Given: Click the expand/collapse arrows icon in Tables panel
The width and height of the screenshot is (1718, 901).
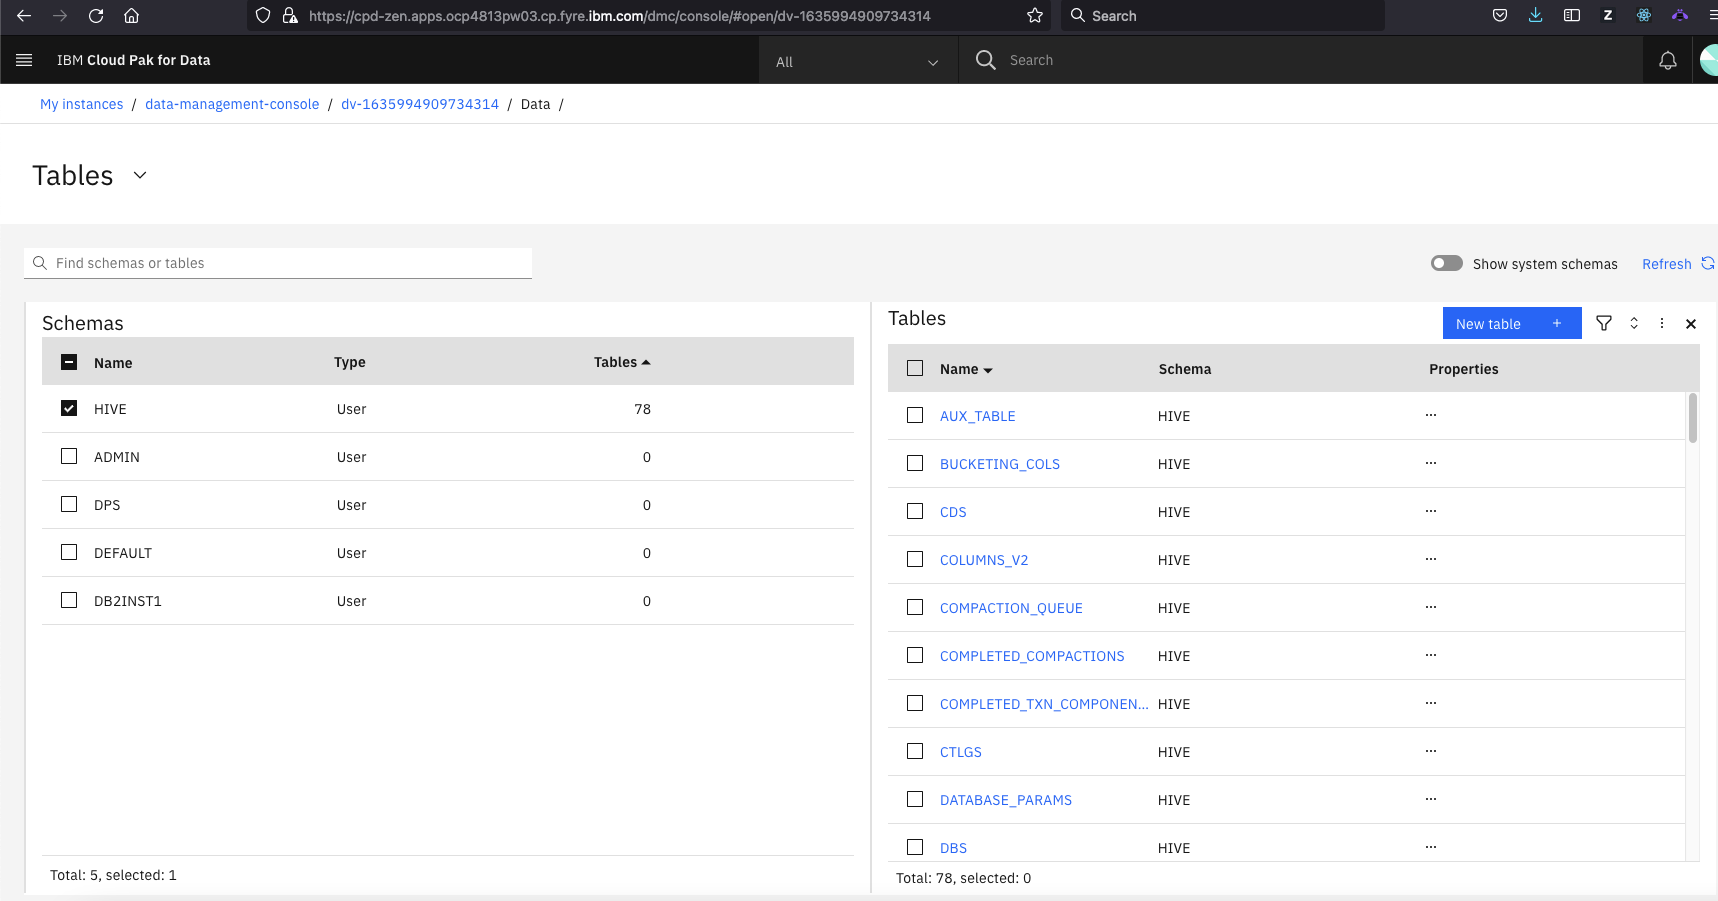Looking at the screenshot, I should click(1634, 323).
